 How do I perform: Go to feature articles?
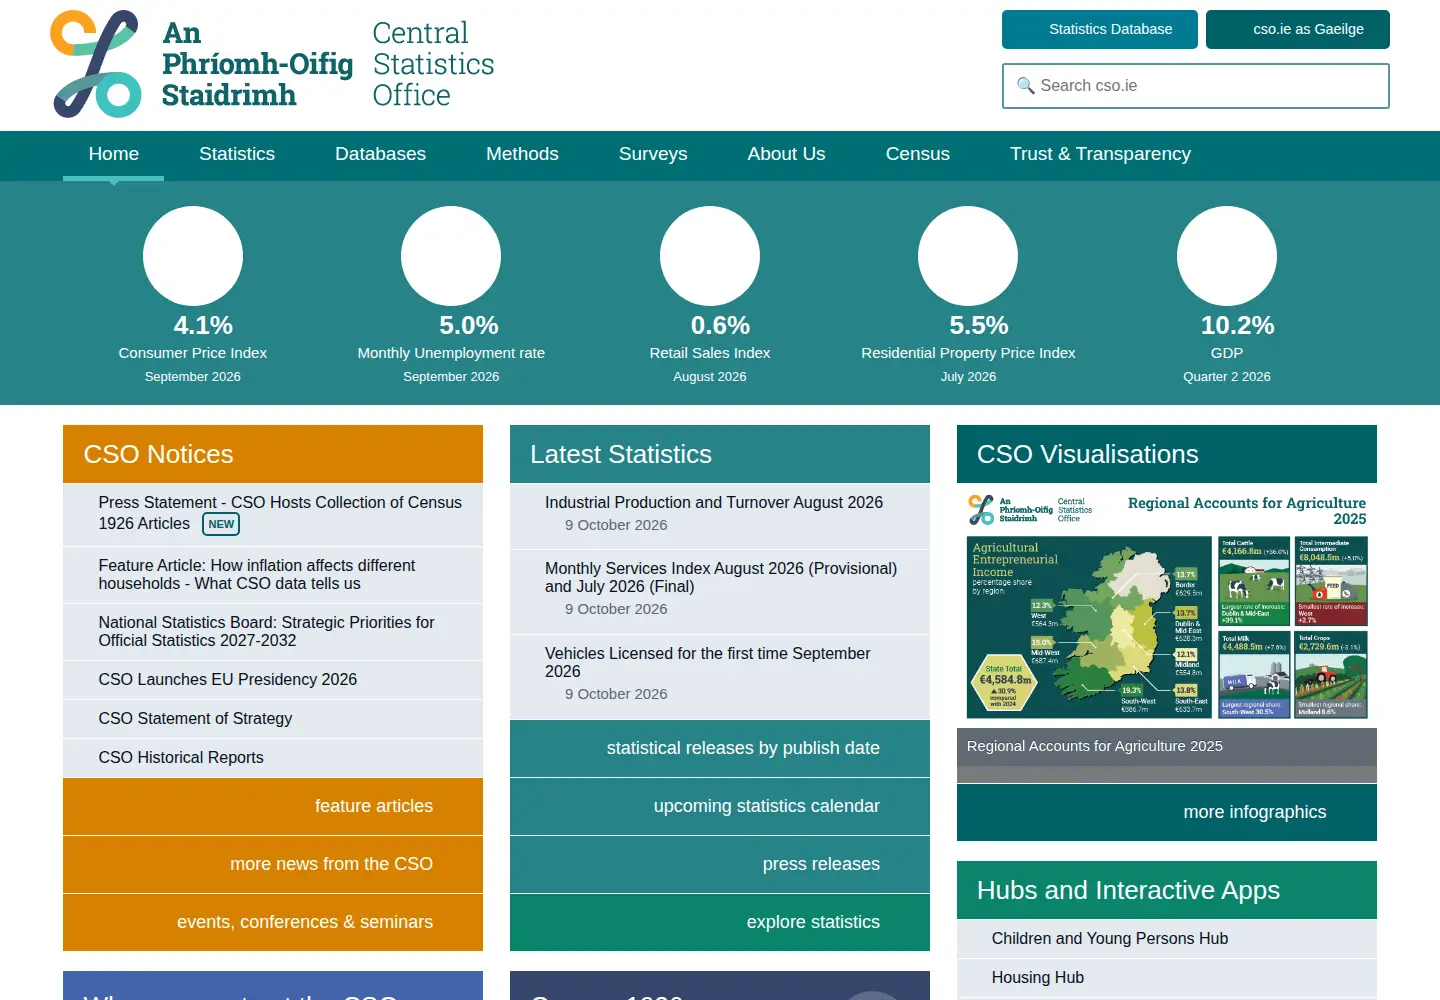tap(273, 806)
